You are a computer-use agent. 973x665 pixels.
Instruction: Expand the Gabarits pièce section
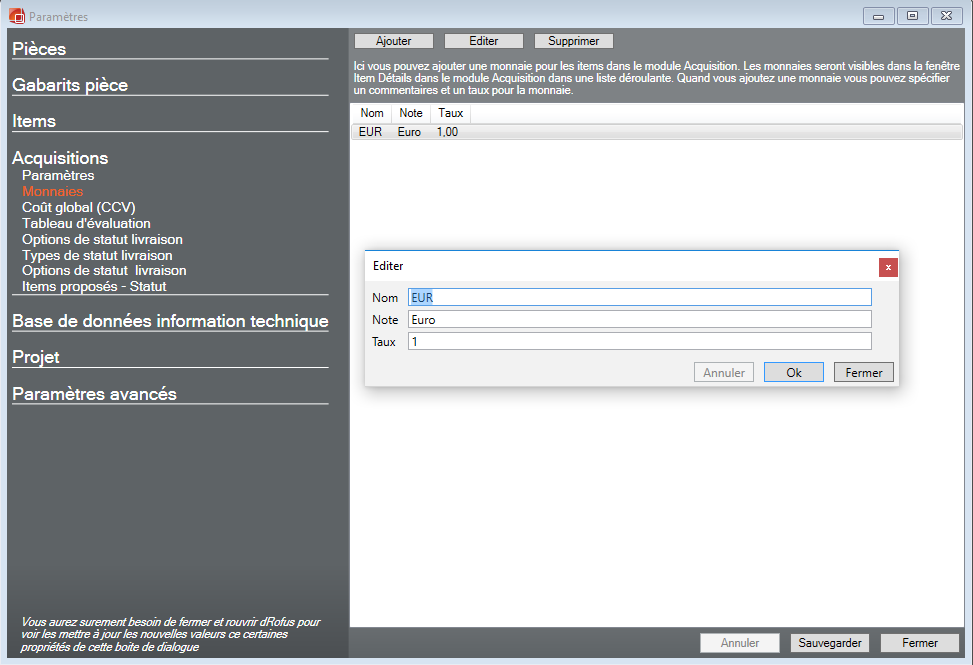70,86
